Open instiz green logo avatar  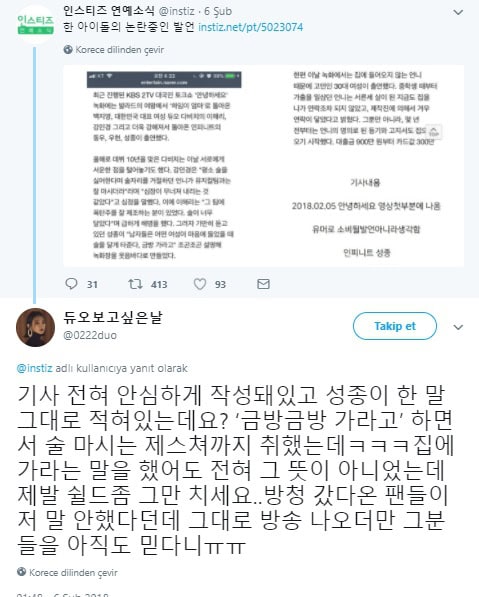35,24
